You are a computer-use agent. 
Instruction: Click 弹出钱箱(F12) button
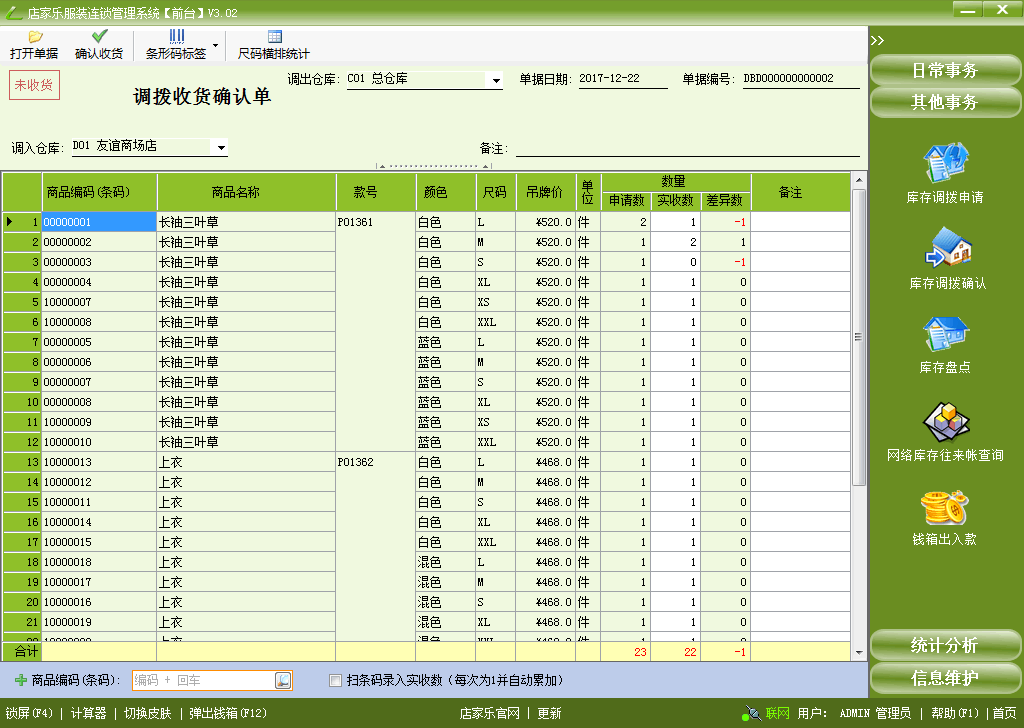[x=228, y=713]
